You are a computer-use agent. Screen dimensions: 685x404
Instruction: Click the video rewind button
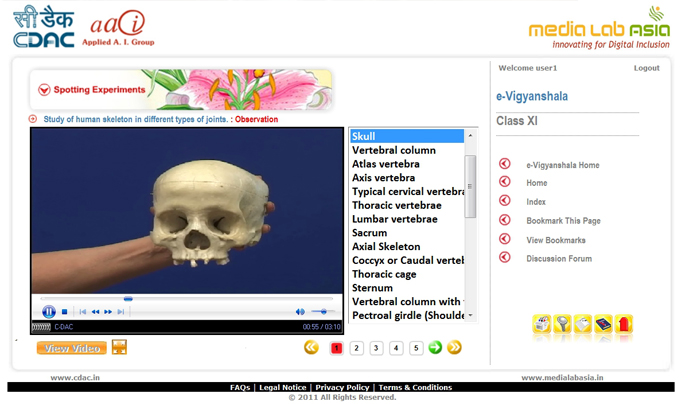coord(95,312)
